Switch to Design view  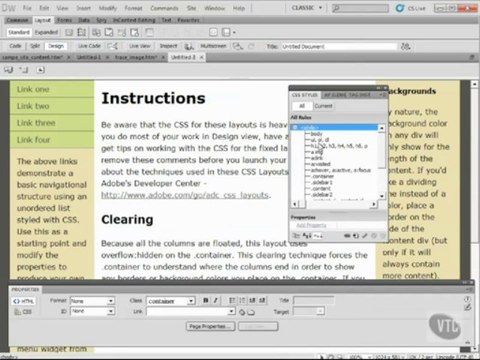pyautogui.click(x=56, y=46)
